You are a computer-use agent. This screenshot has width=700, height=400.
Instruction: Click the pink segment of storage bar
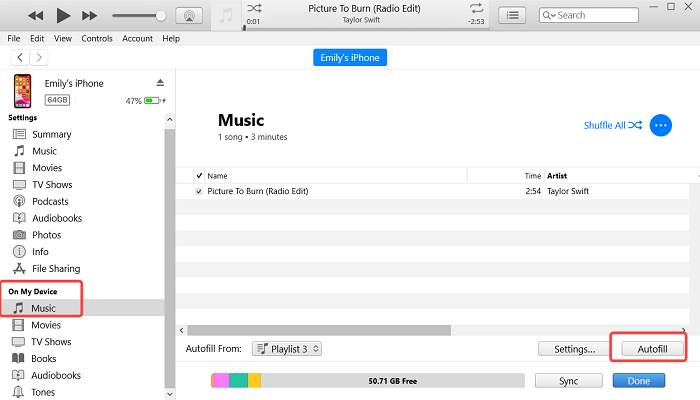[221, 380]
